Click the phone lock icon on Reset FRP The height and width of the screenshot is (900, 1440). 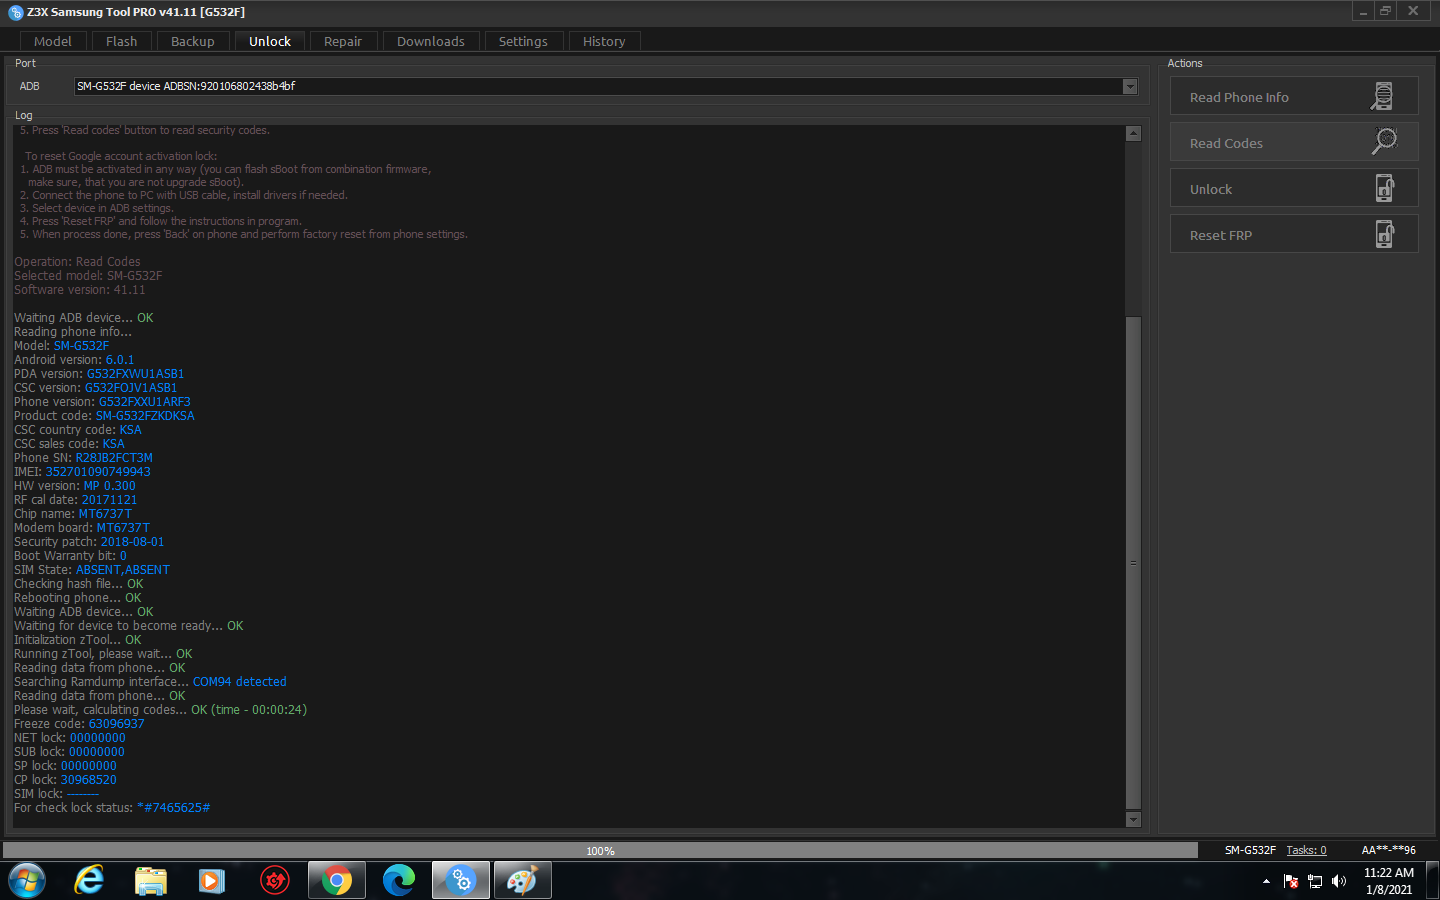point(1384,234)
